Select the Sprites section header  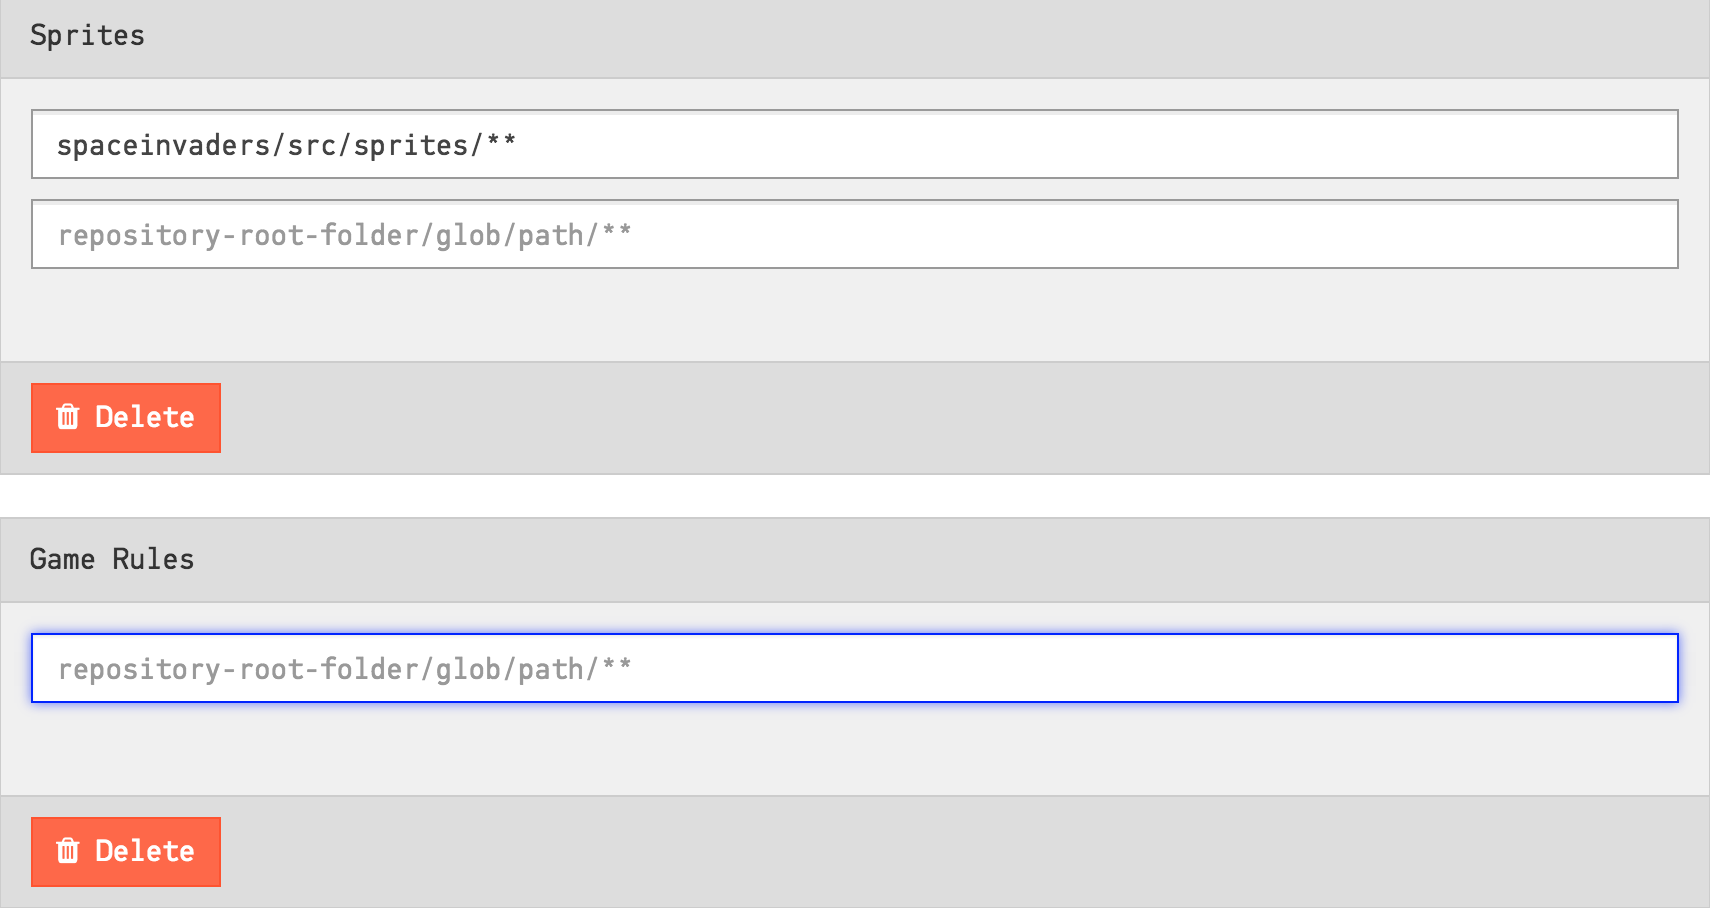[x=88, y=35]
